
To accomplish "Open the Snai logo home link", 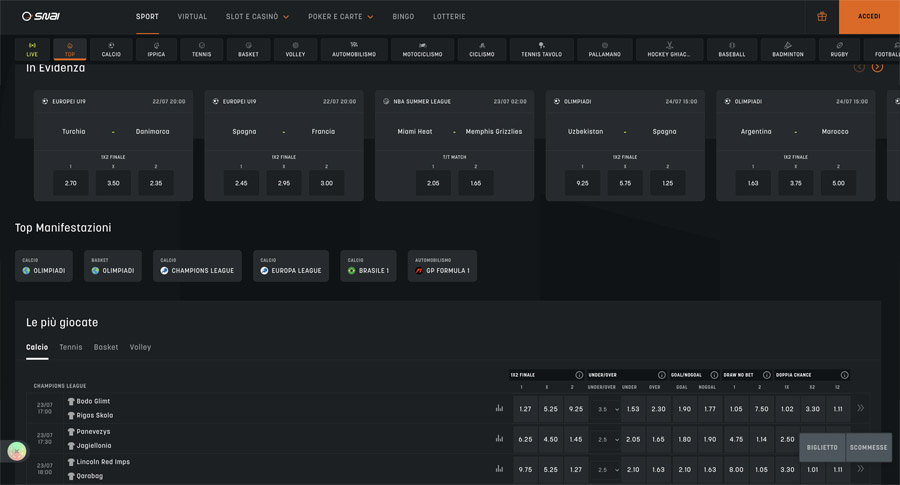I will [x=40, y=16].
